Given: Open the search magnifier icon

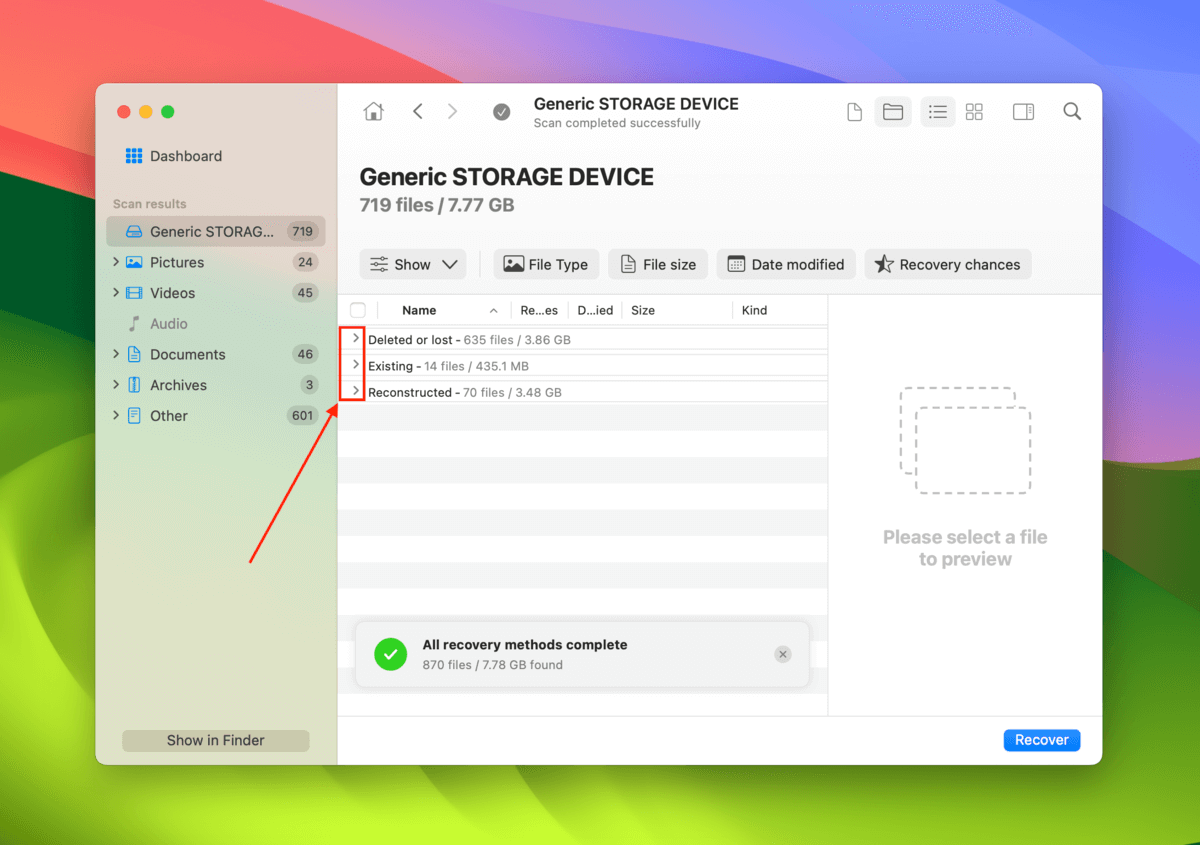Looking at the screenshot, I should [1072, 112].
